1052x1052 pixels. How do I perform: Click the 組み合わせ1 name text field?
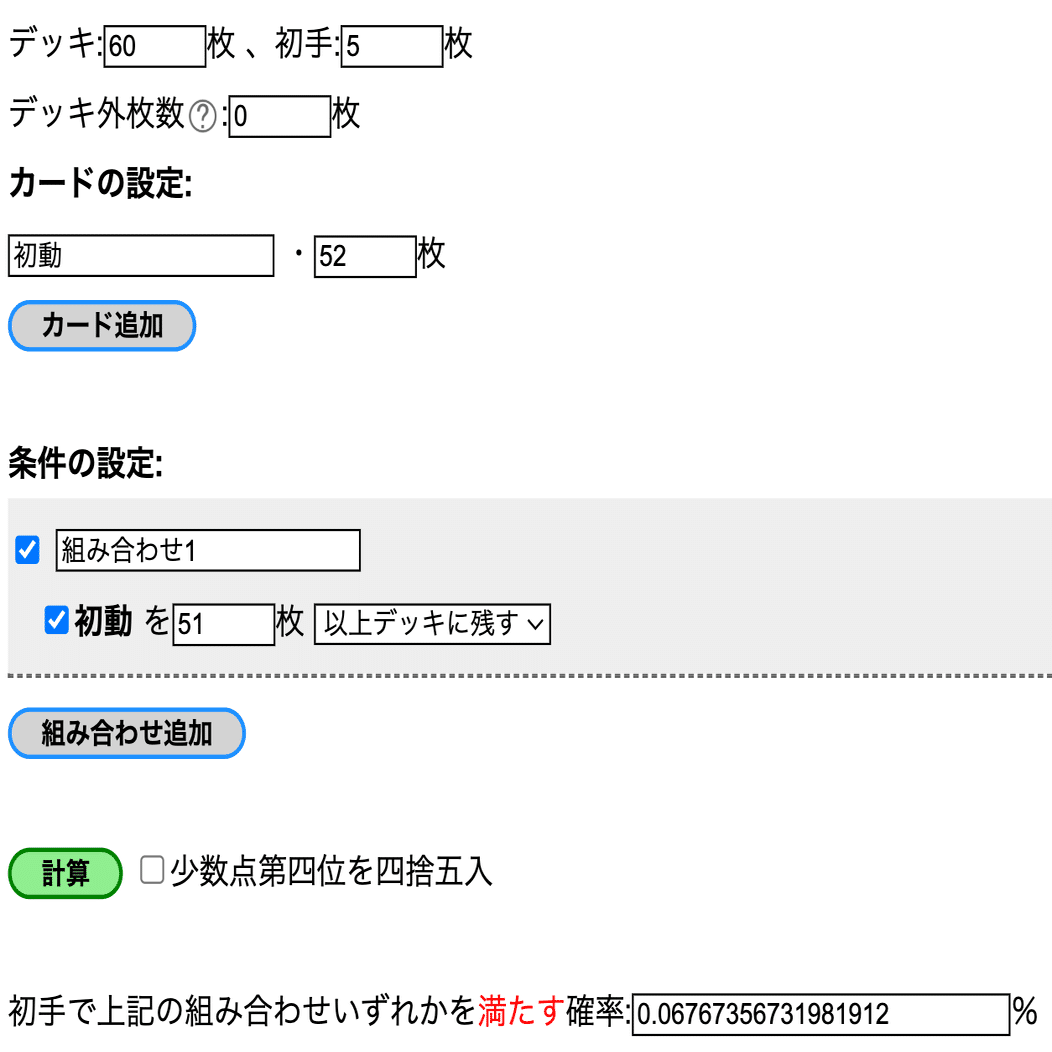[x=208, y=550]
